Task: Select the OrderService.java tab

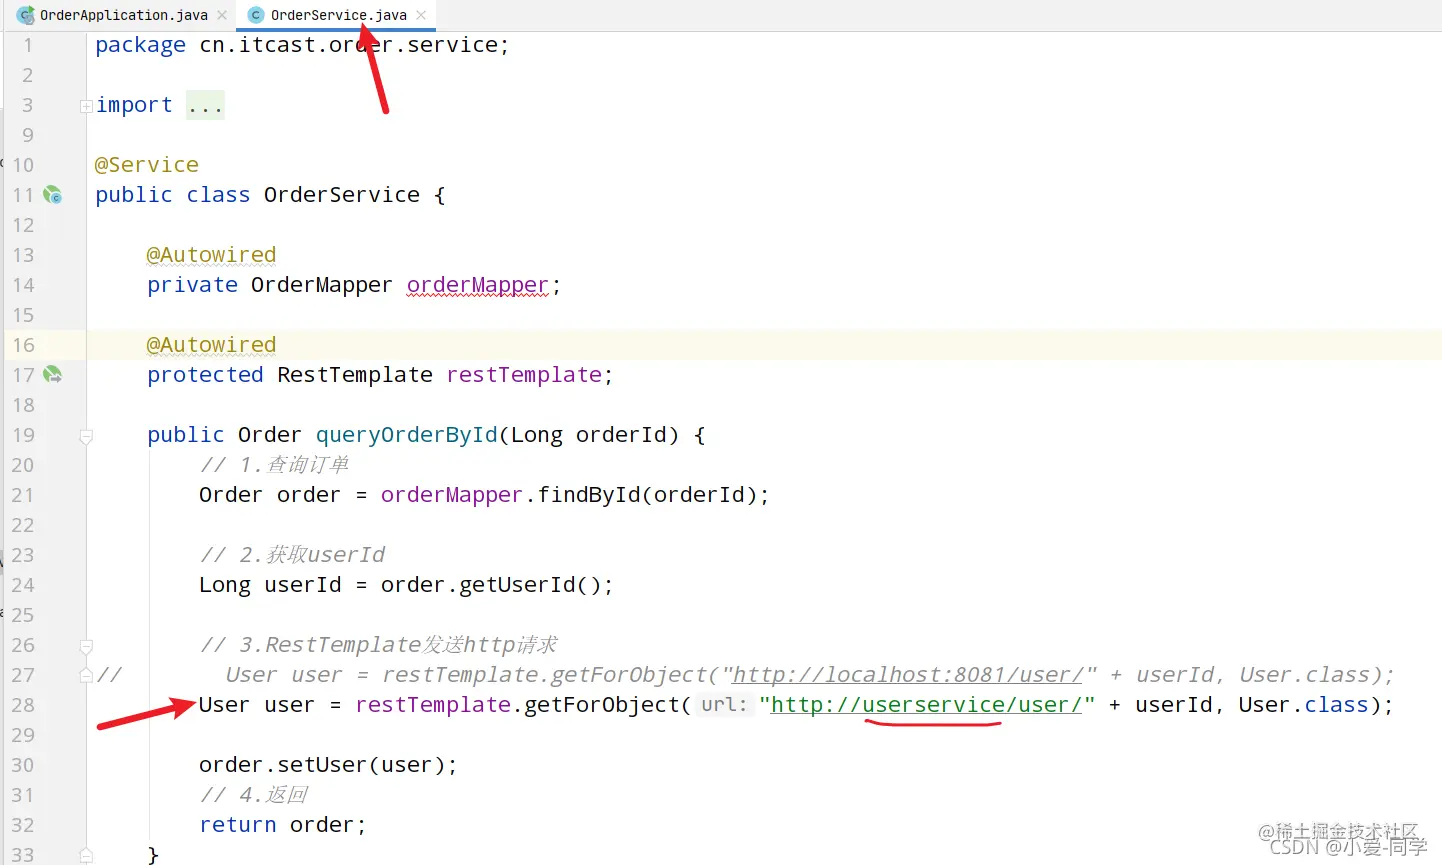Action: (x=338, y=15)
